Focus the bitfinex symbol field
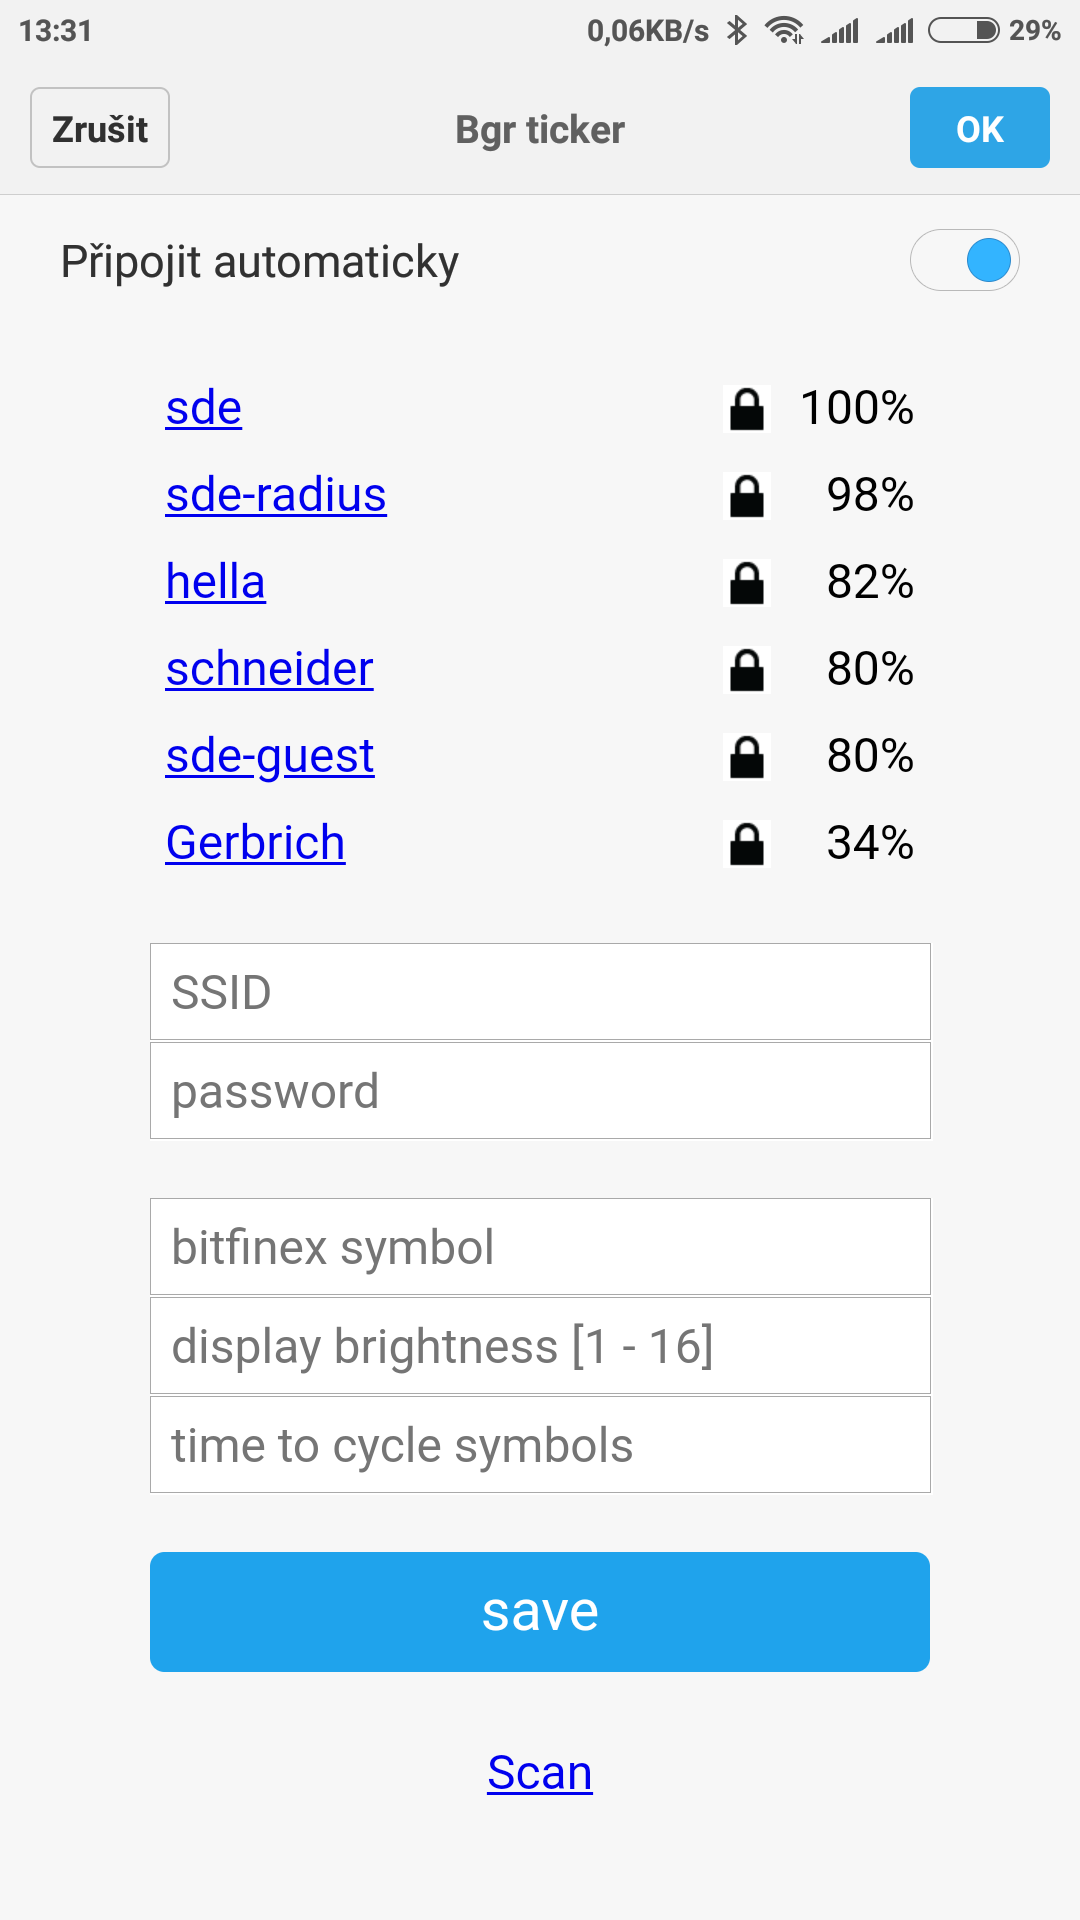The width and height of the screenshot is (1080, 1920). (x=540, y=1247)
